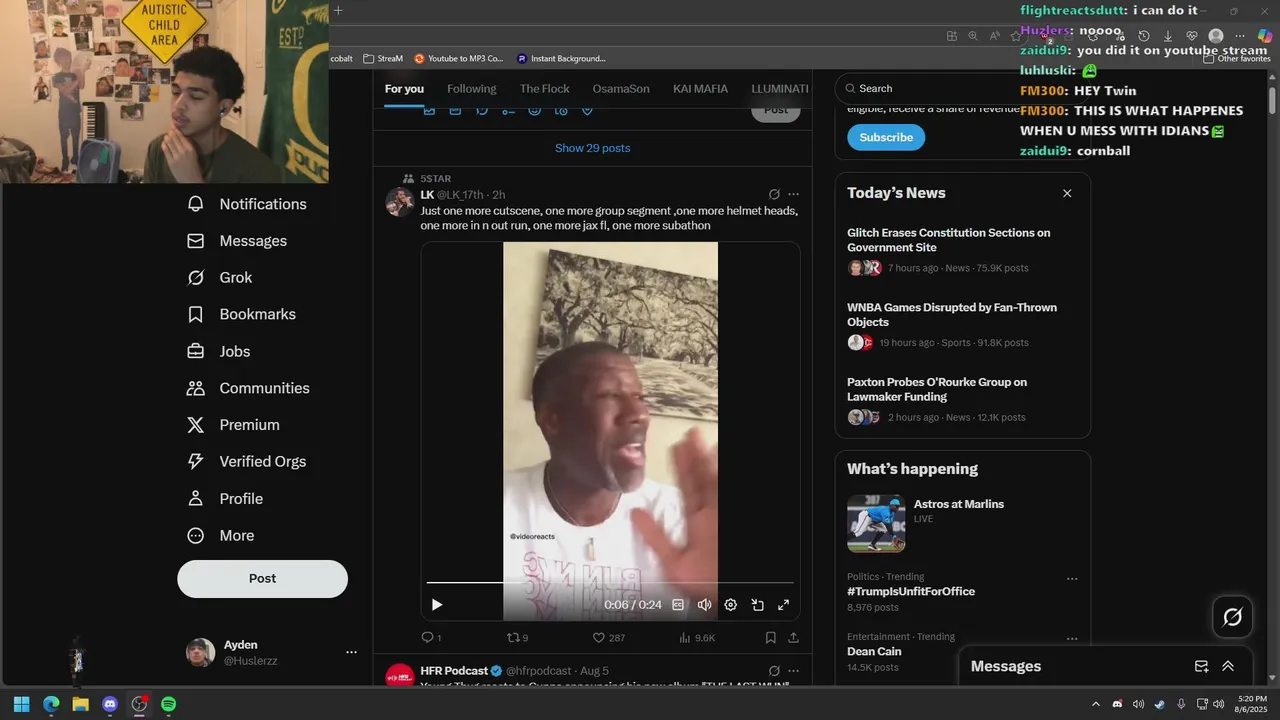Repost LK's post
Viewport: 1280px width, 720px height.
tap(518, 637)
